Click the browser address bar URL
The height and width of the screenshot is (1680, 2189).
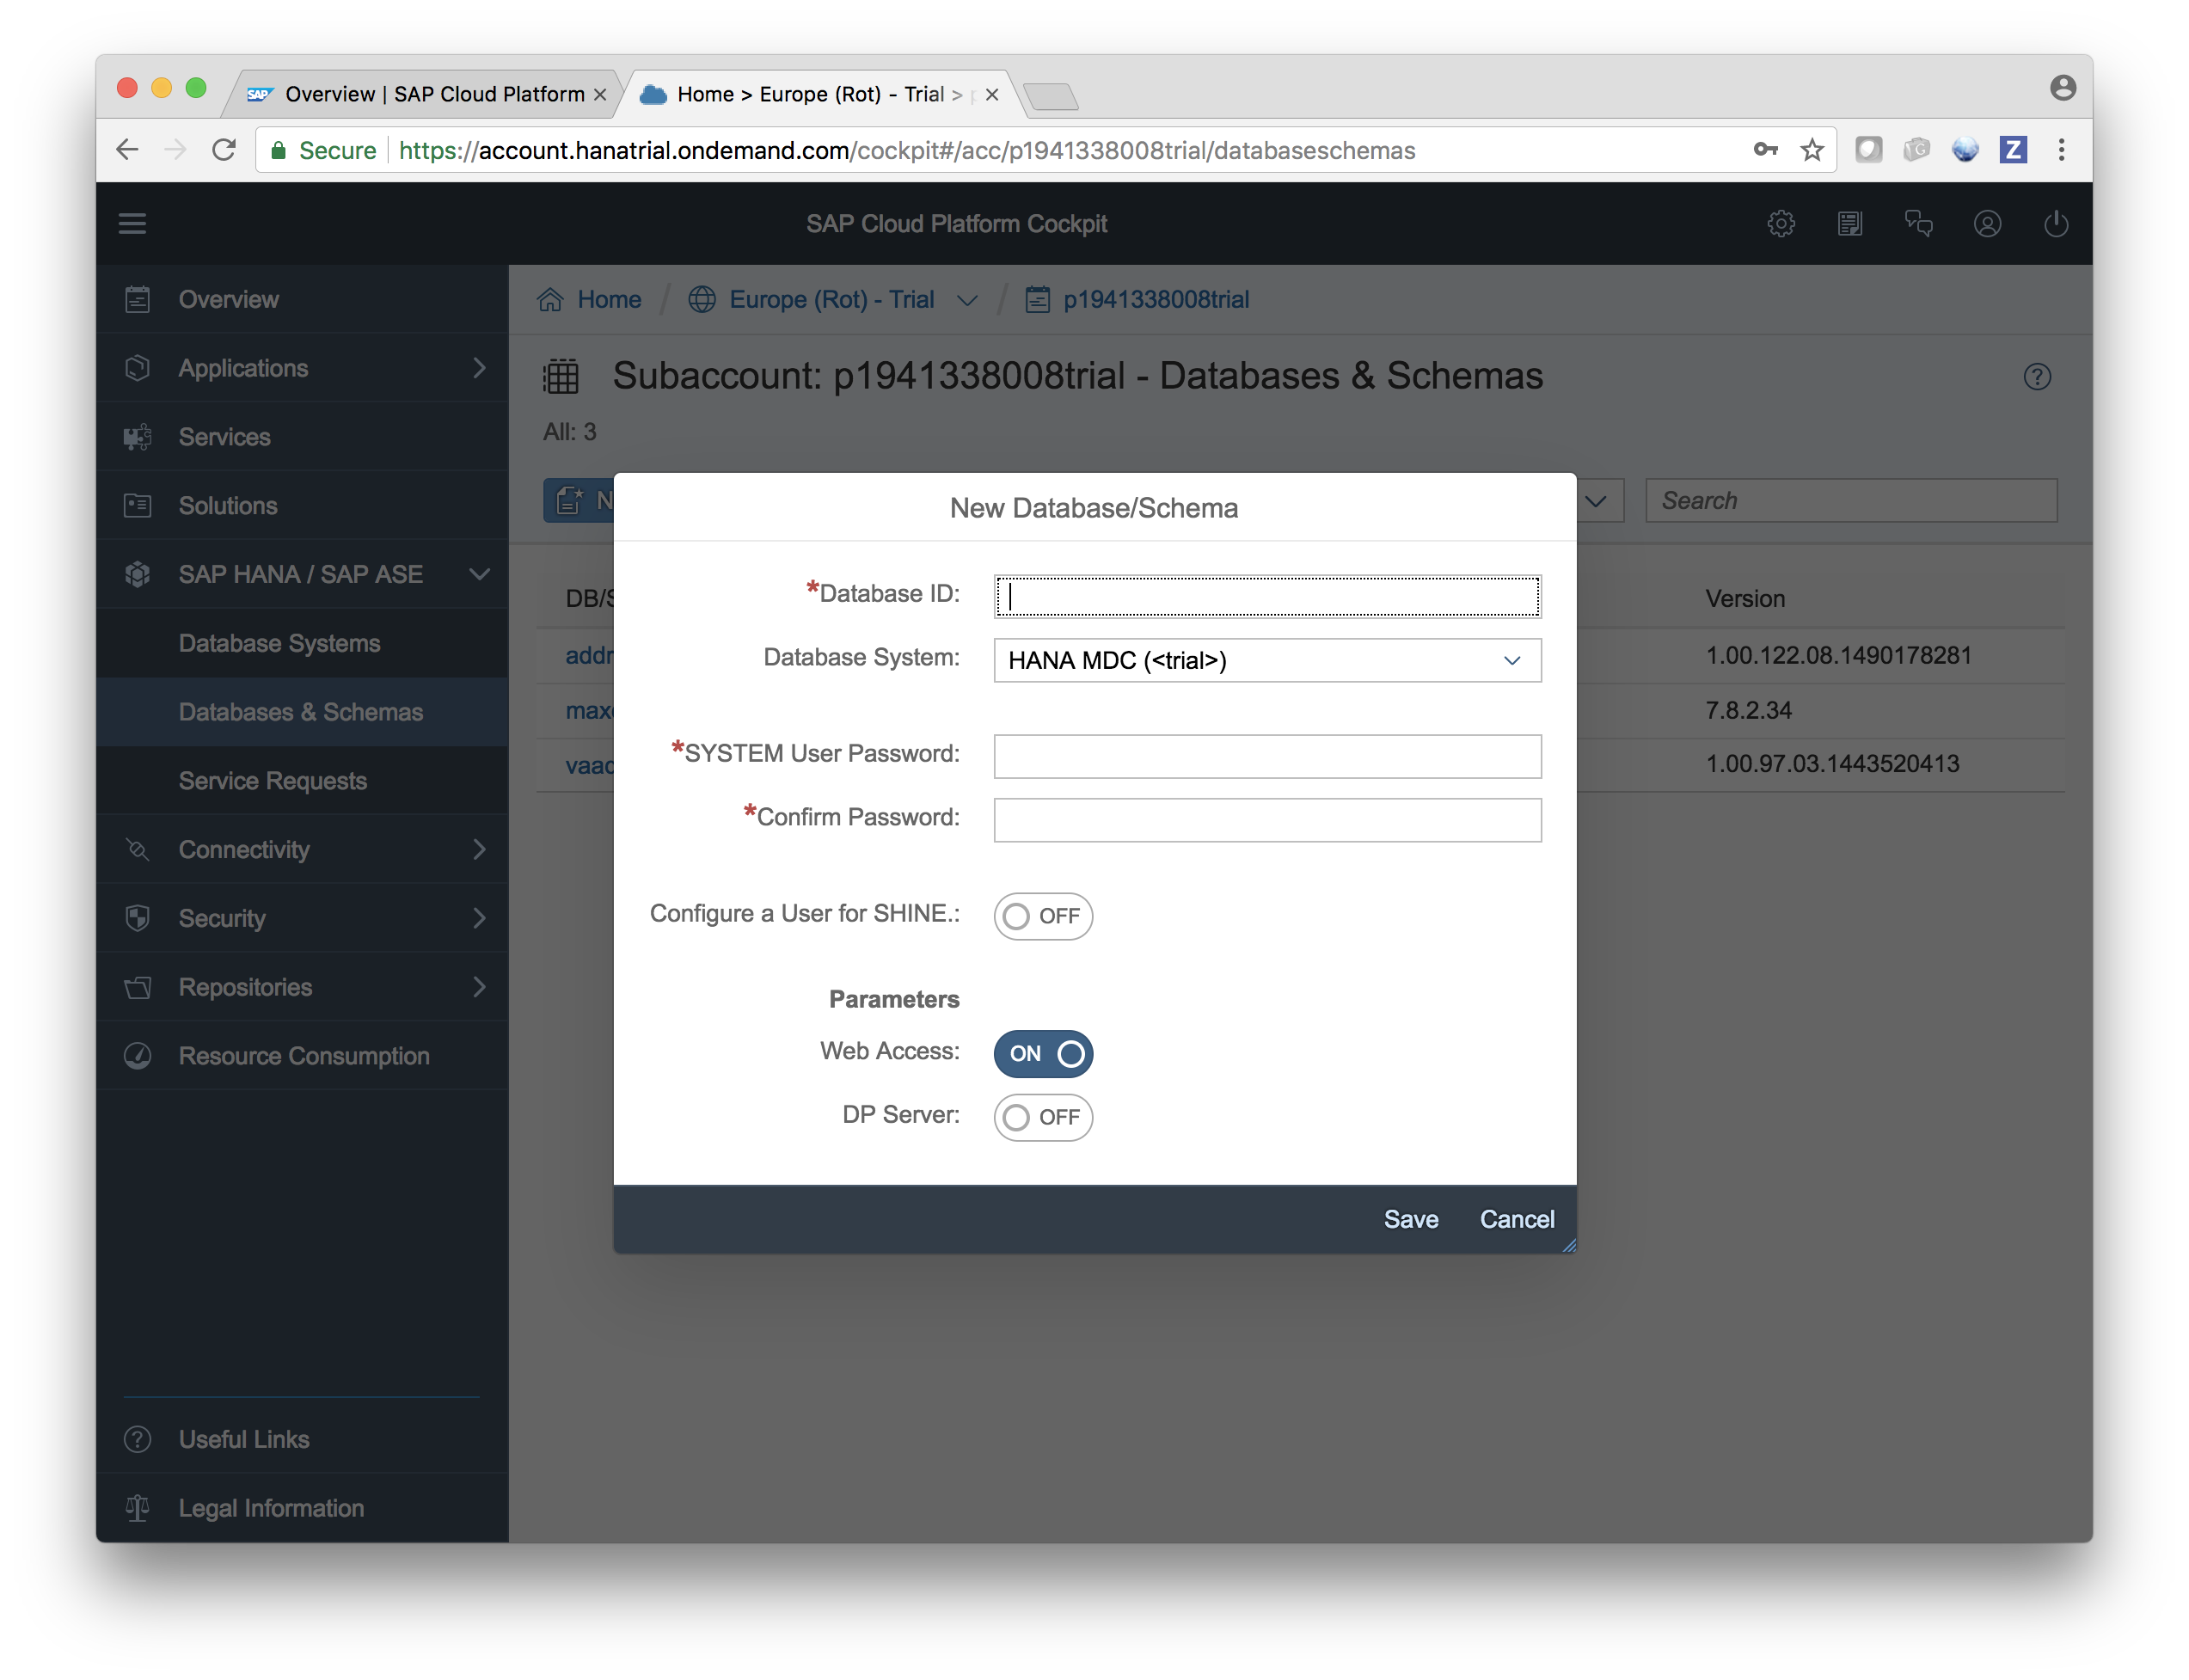point(906,150)
